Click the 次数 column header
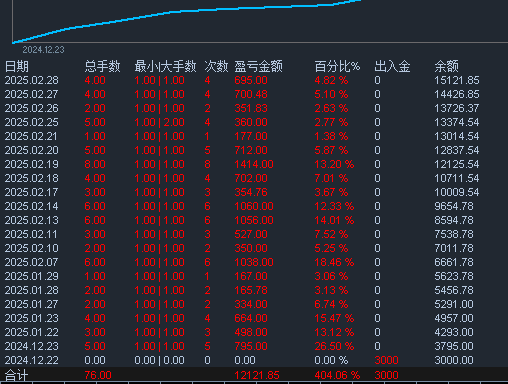 pyautogui.click(x=216, y=66)
